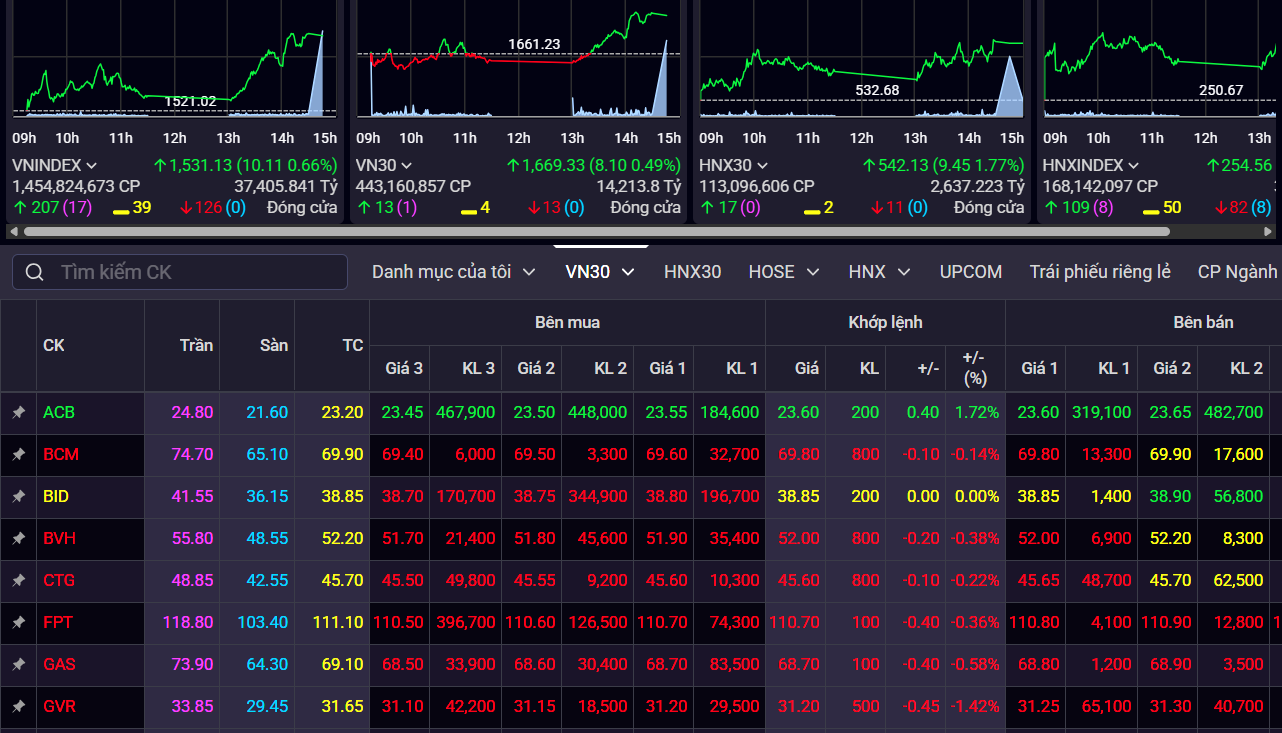The image size is (1282, 733).
Task: Click the search magnifier icon
Action: coord(34,271)
